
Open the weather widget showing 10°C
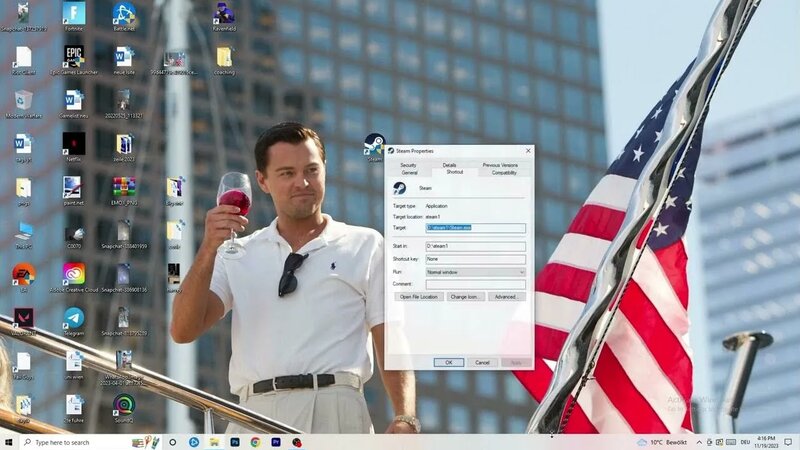[x=662, y=442]
